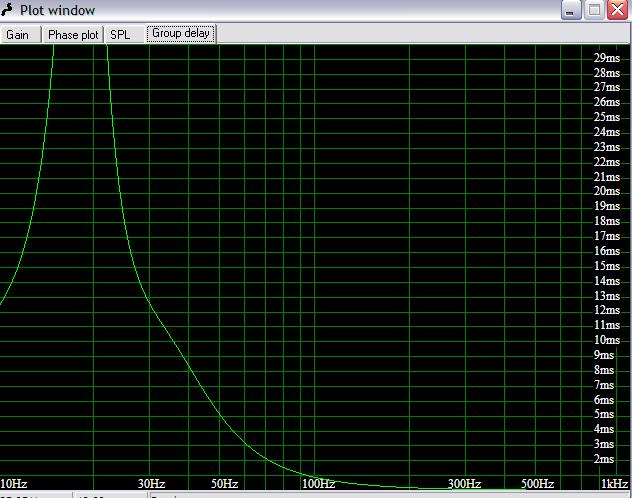Click the 2ms label on delay axis
This screenshot has width=632, height=498.
coord(604,459)
